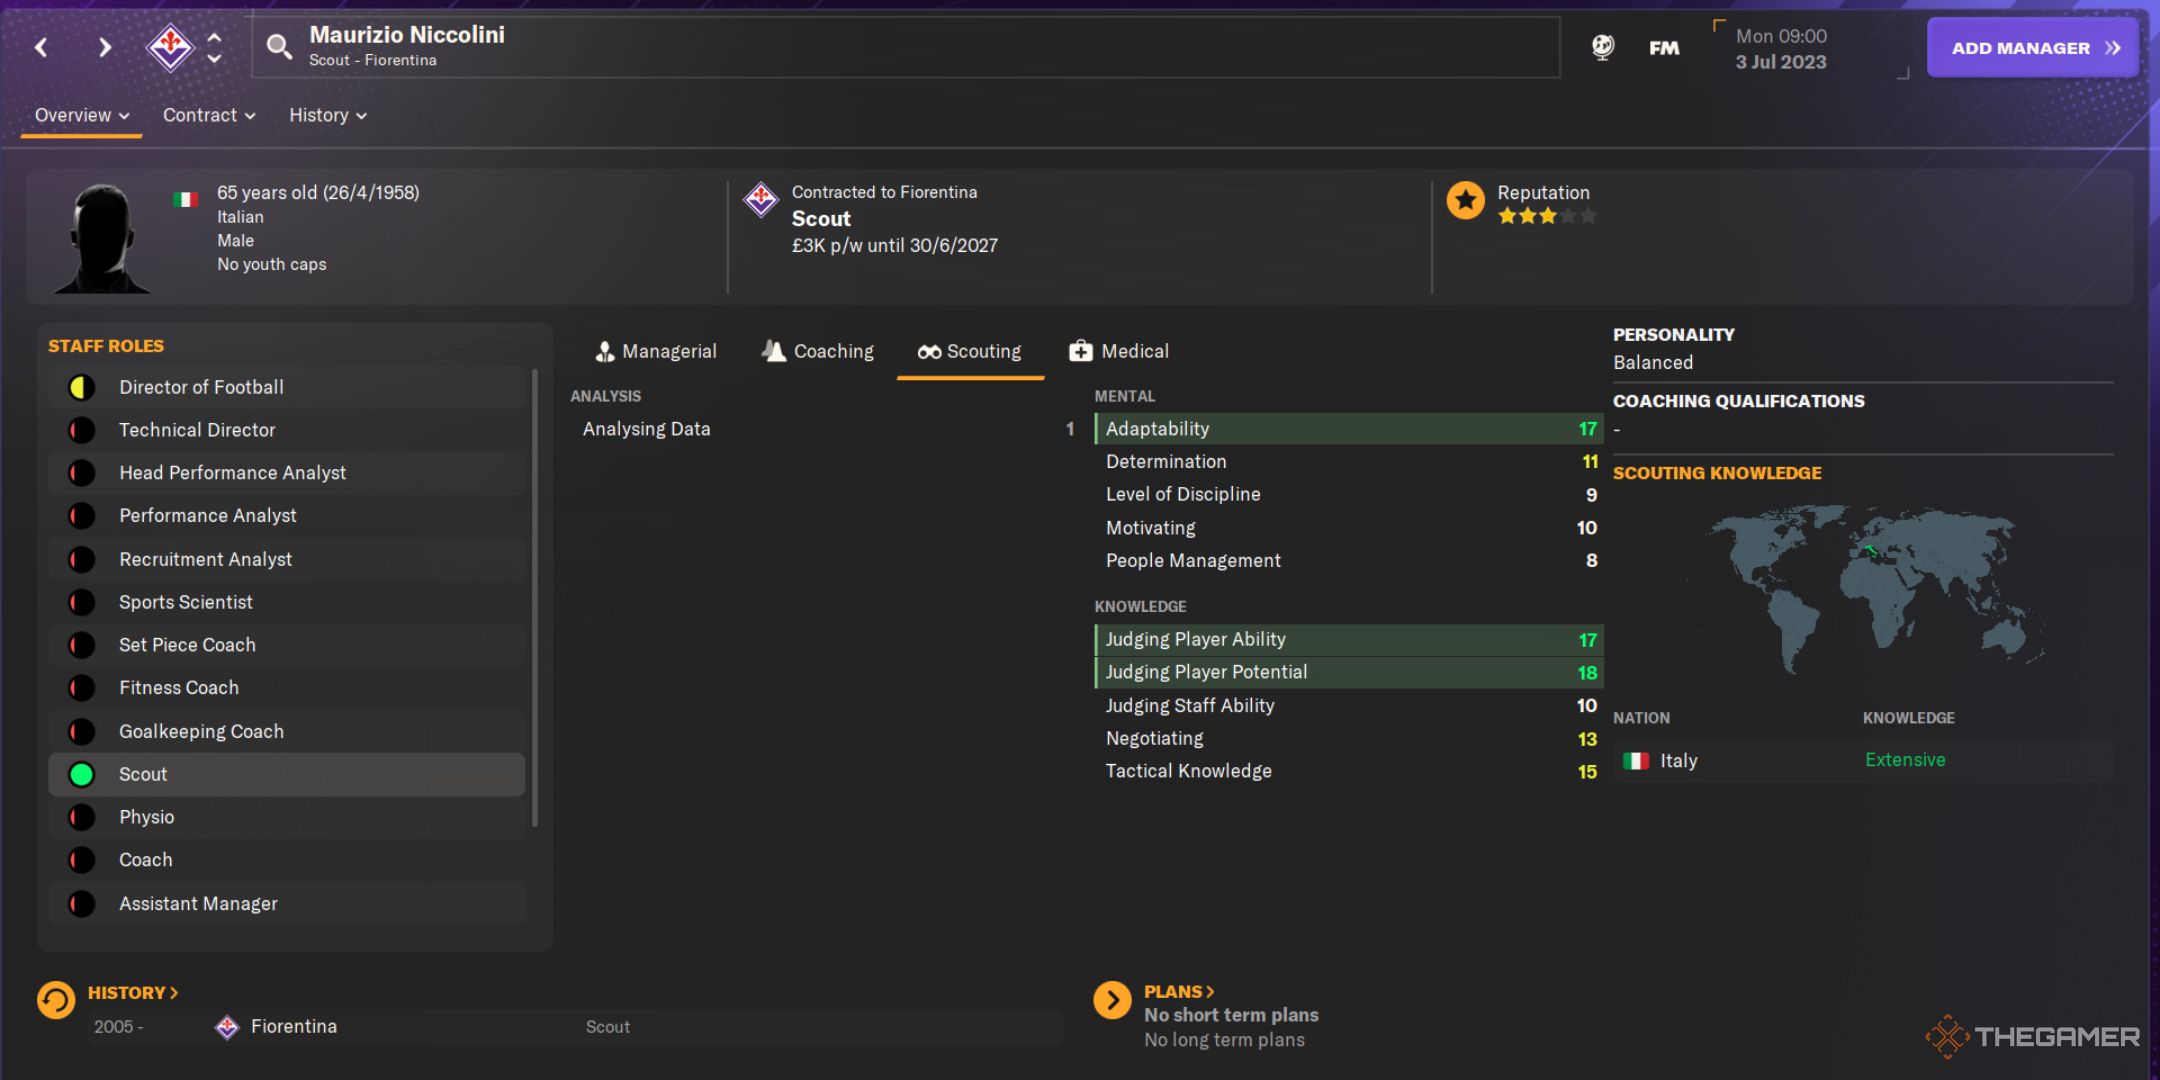Expand the History dropdown menu
This screenshot has width=2160, height=1080.
pos(328,115)
